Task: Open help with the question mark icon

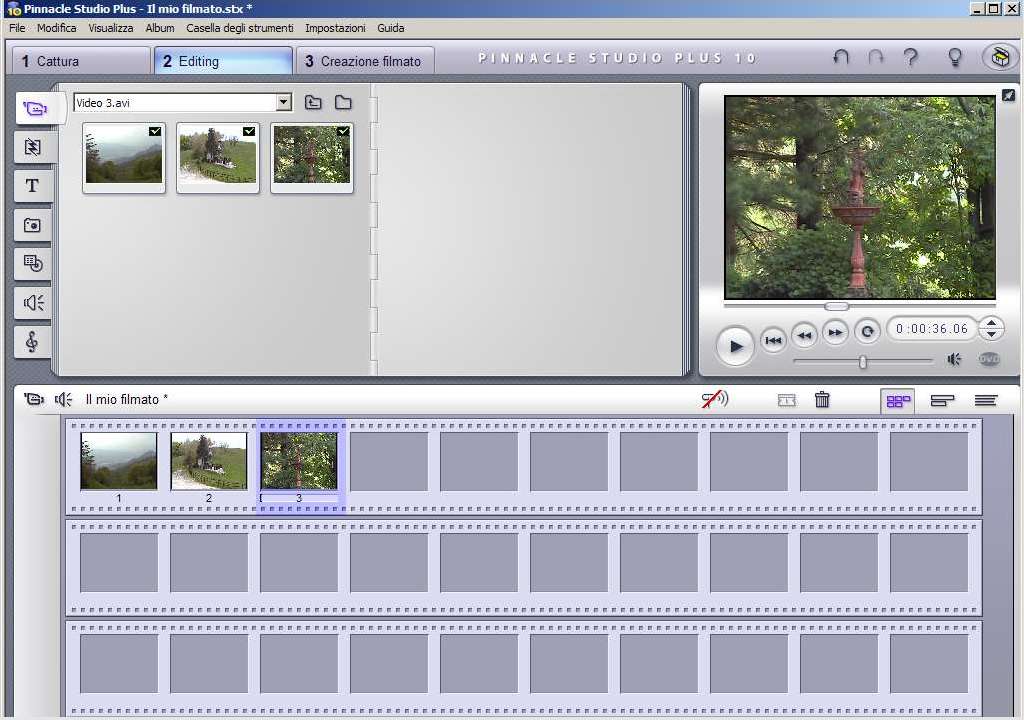Action: [910, 57]
